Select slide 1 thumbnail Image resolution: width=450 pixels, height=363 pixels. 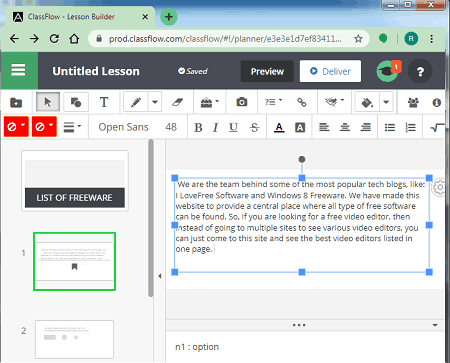(74, 261)
